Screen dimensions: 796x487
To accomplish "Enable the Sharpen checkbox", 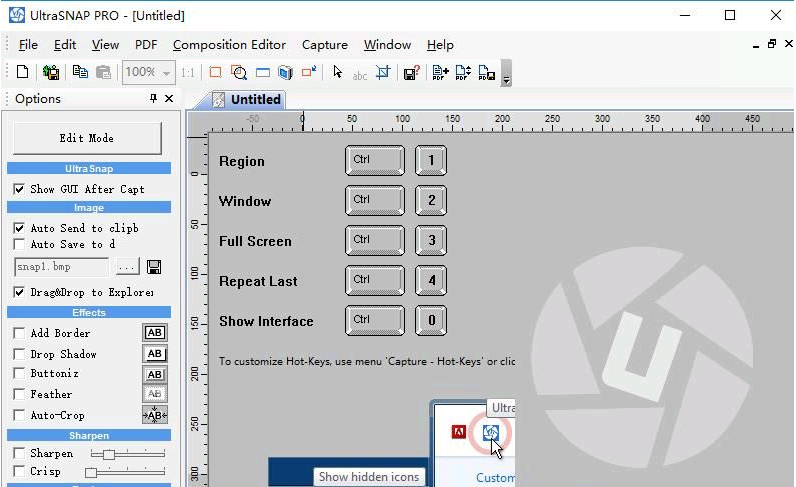I will 19,453.
